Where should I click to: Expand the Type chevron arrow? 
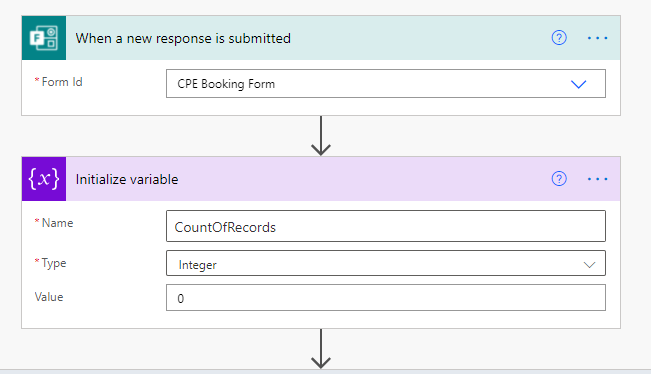589,264
